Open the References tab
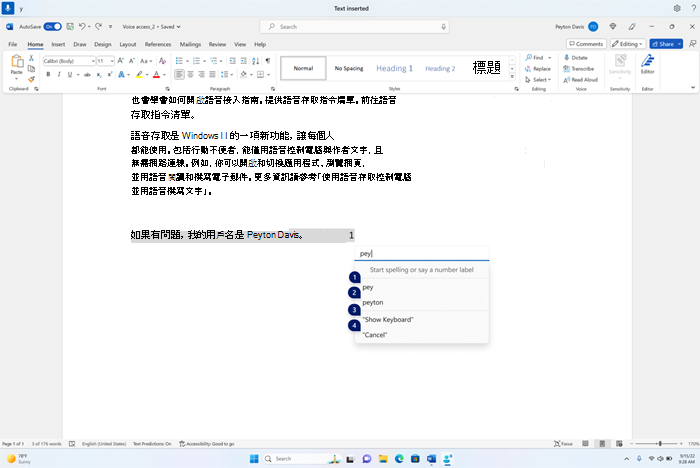Viewport: 700px width, 468px height. [158, 44]
